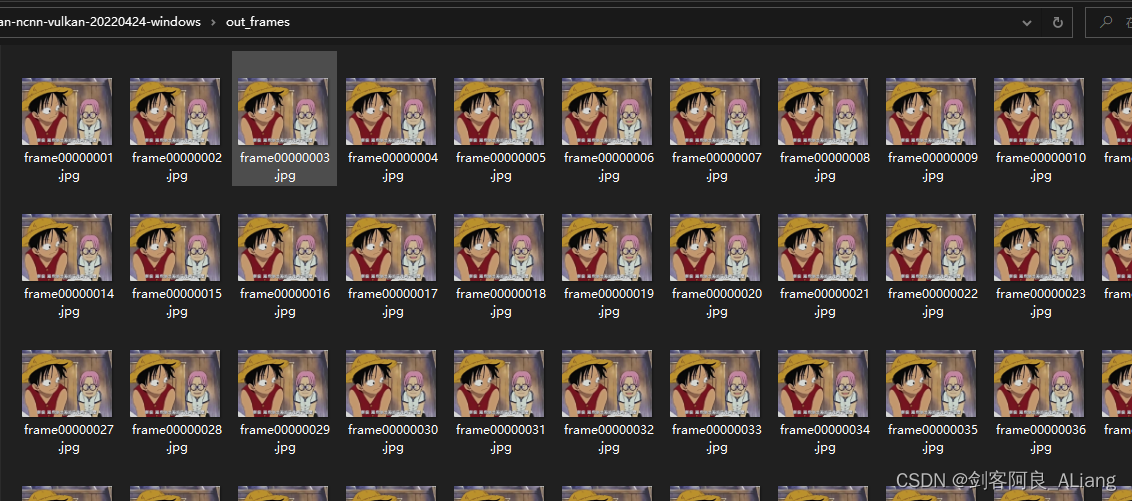
Task: Select frame00000035.jpg thumbnail
Action: (931, 383)
